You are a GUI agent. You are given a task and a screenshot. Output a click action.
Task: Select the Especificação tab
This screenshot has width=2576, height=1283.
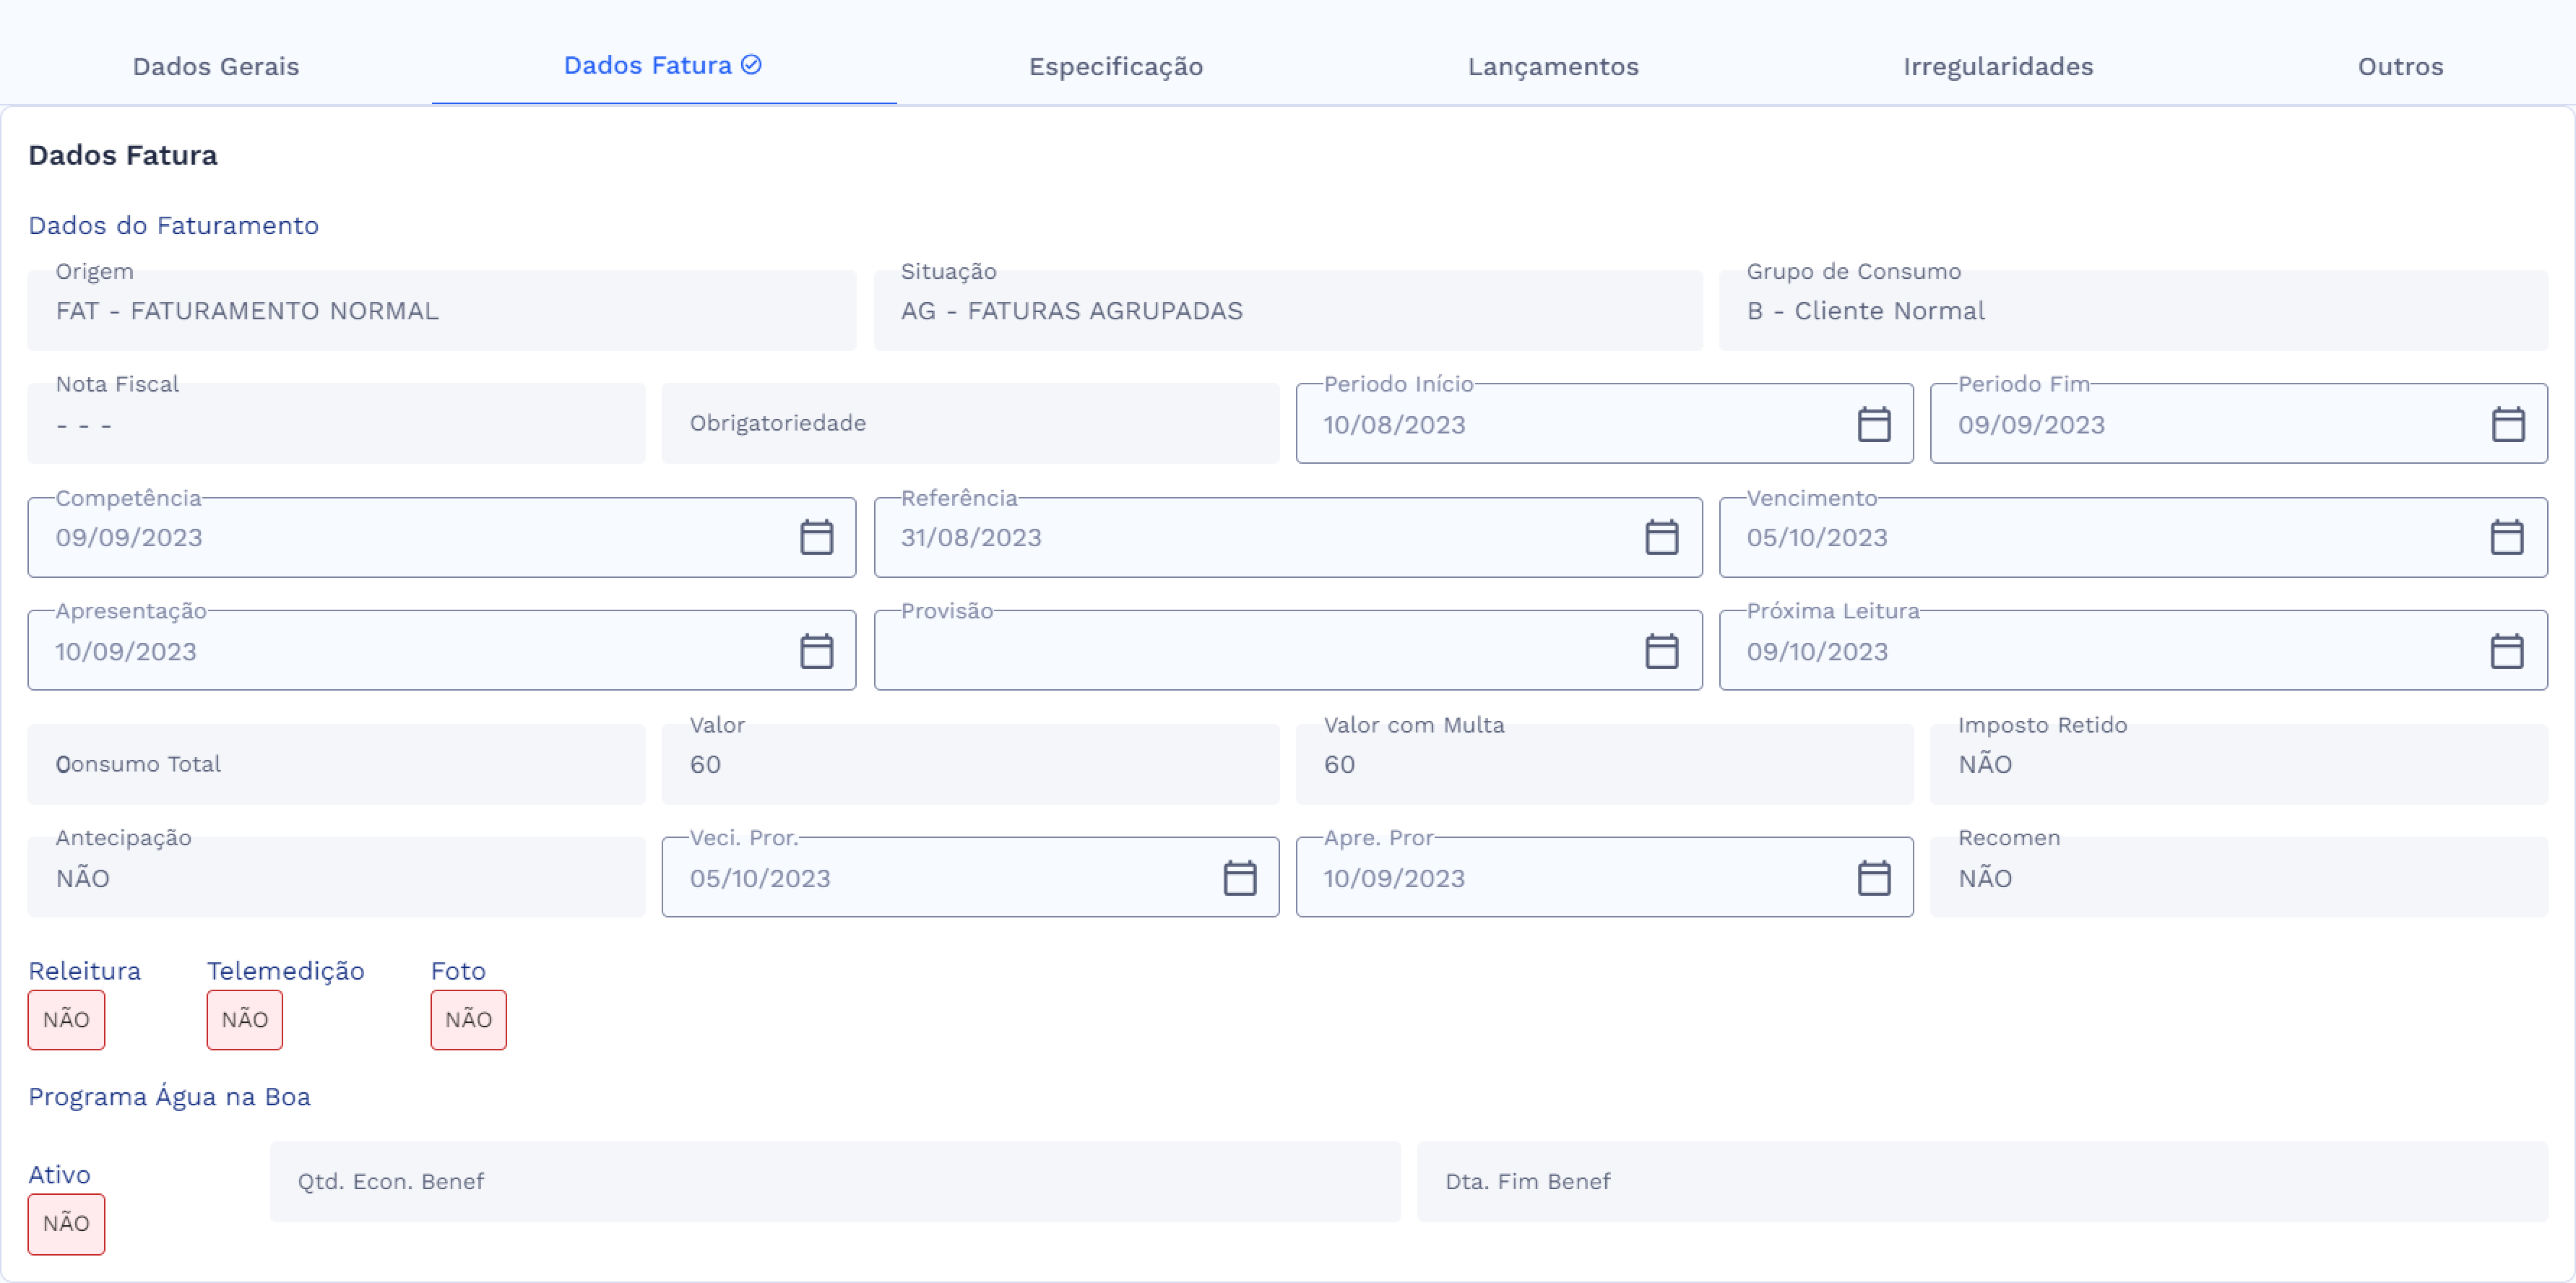point(1115,66)
